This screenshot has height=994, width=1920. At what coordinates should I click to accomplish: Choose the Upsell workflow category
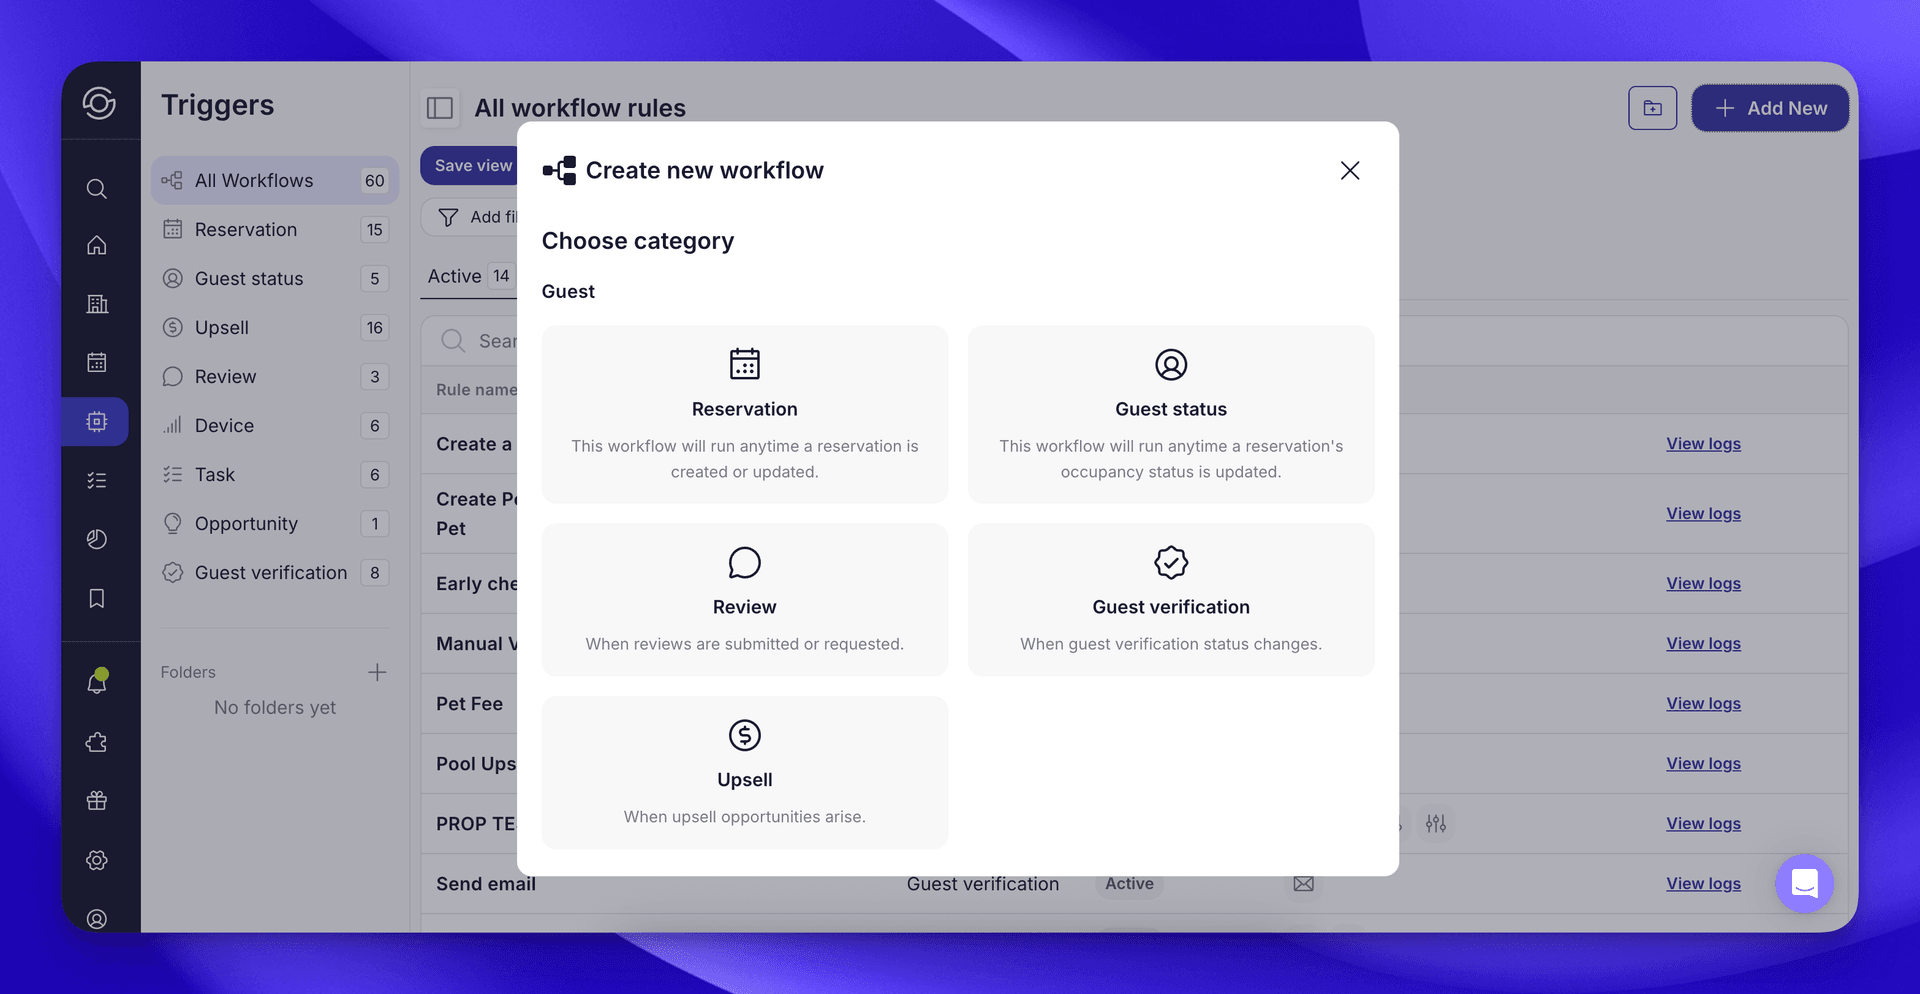[744, 772]
